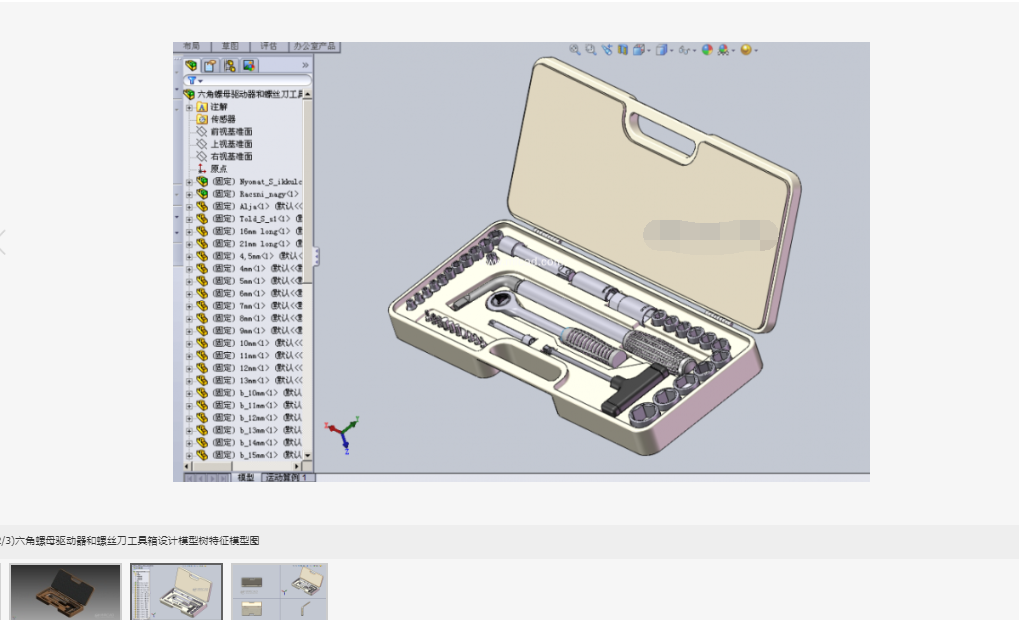Click the View Settings golden sphere icon

point(746,49)
